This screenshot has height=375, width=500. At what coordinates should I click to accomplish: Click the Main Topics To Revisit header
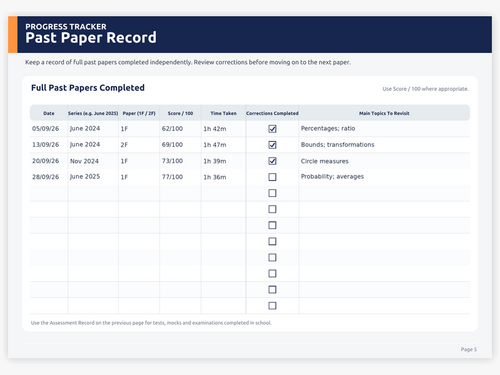[x=384, y=113]
